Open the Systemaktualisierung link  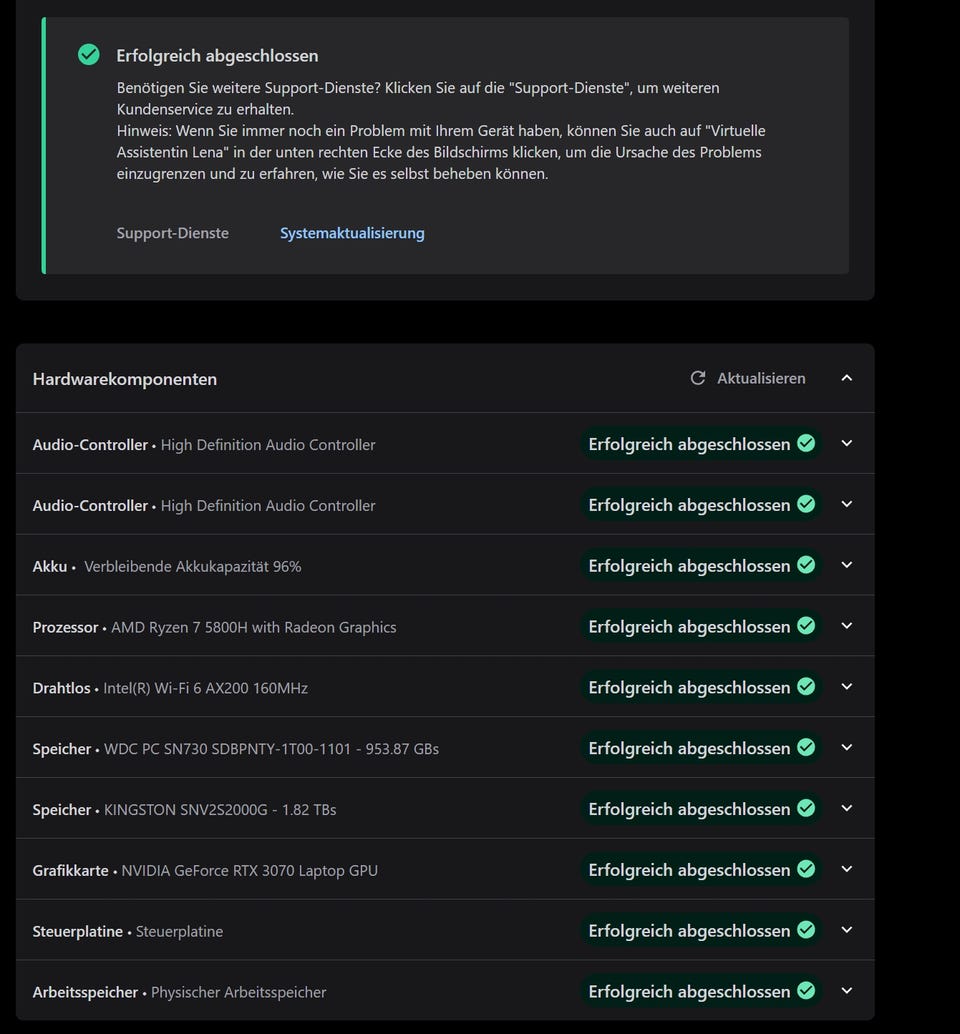(352, 233)
